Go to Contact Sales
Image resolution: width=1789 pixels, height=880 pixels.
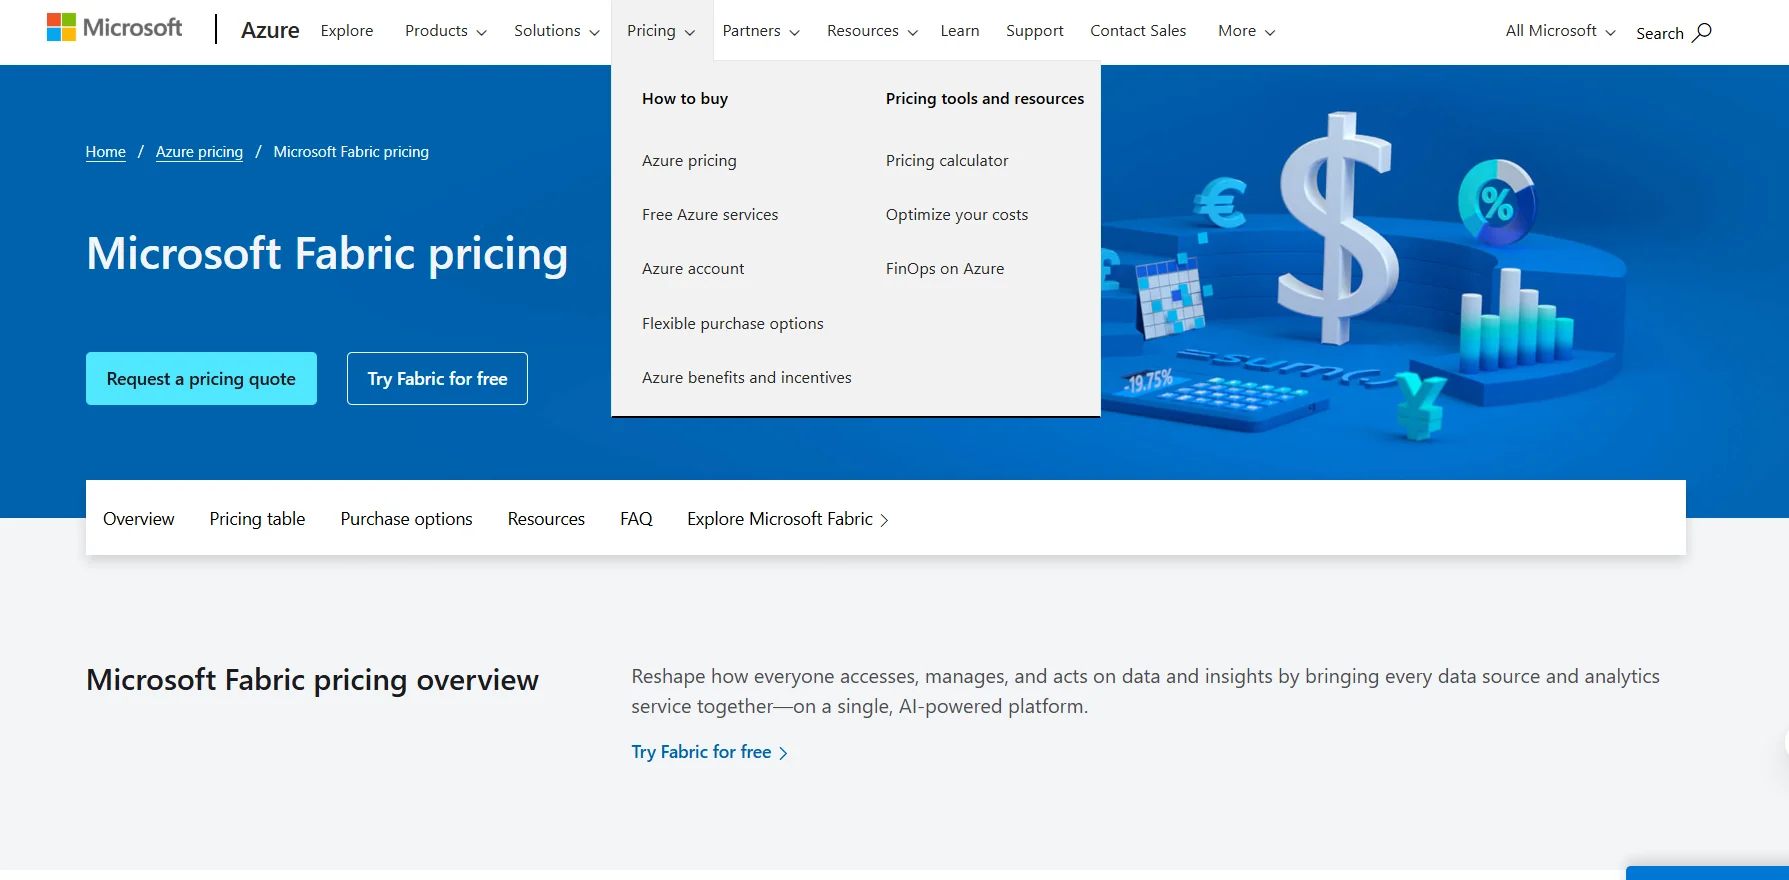[1138, 31]
